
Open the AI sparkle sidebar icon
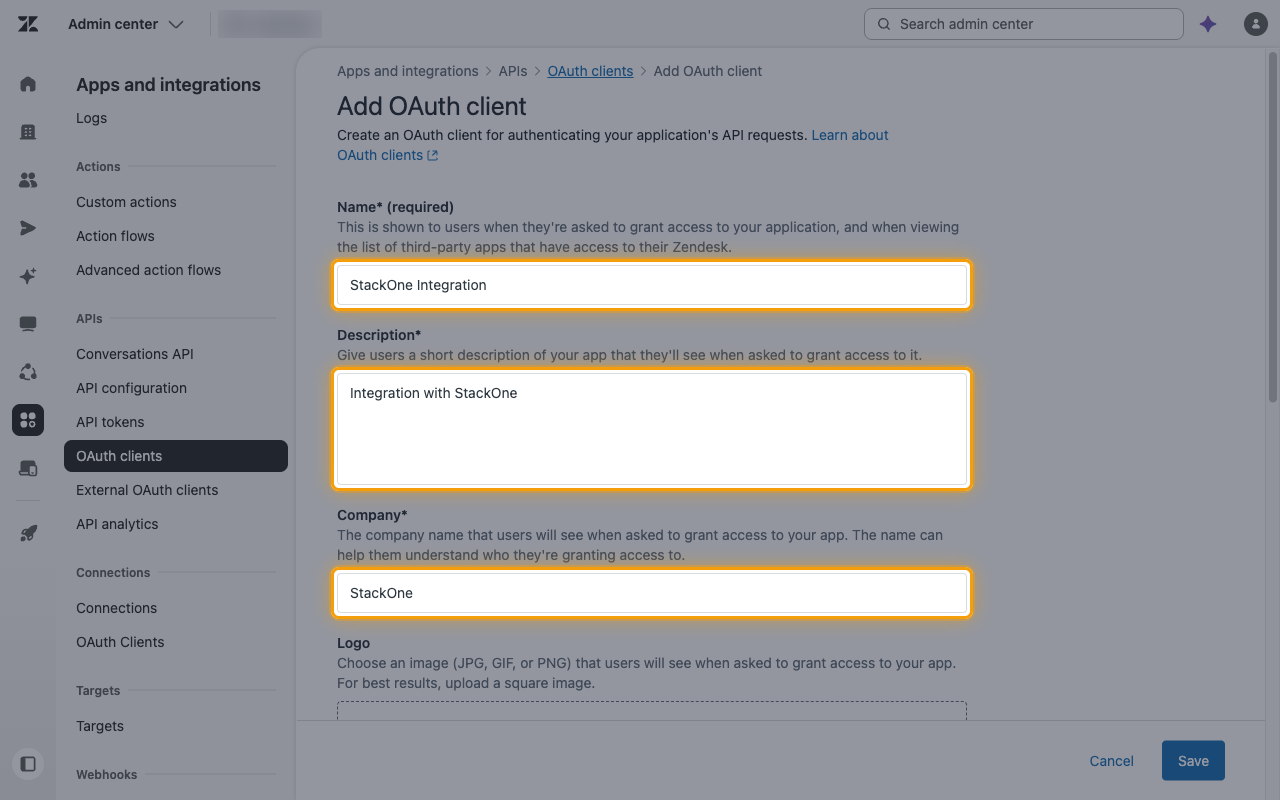click(x=28, y=276)
